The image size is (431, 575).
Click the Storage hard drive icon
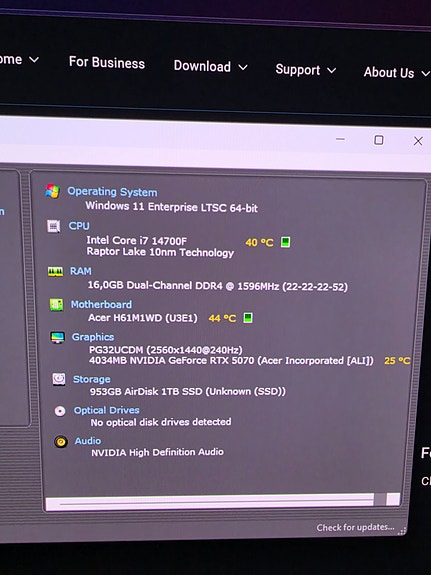(59, 379)
